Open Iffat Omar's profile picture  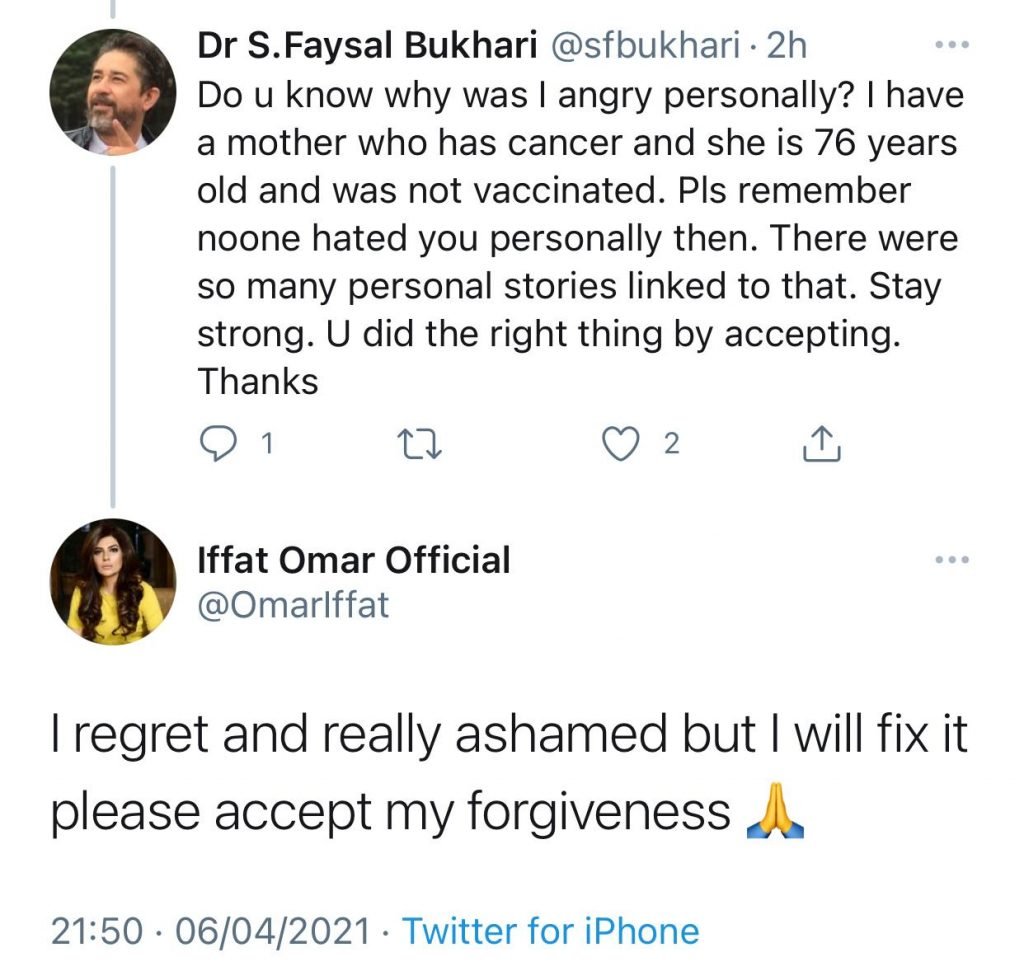[113, 580]
